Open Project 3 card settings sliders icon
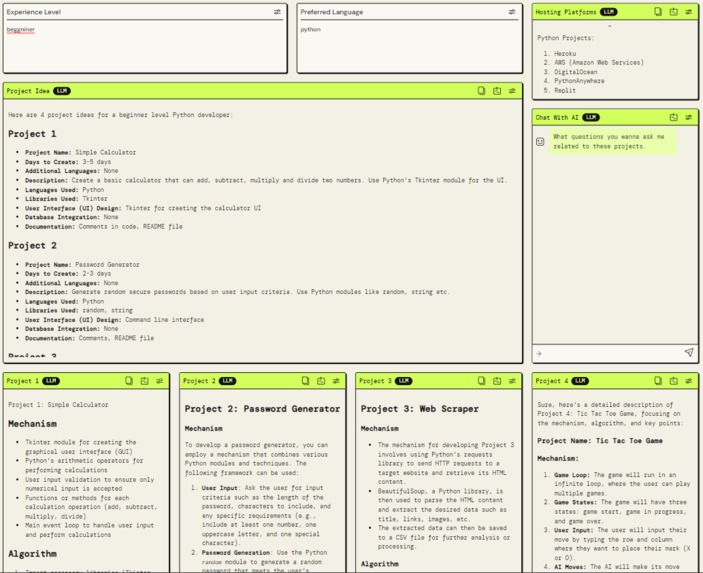Screen dimensions: 703x573 click(x=512, y=381)
